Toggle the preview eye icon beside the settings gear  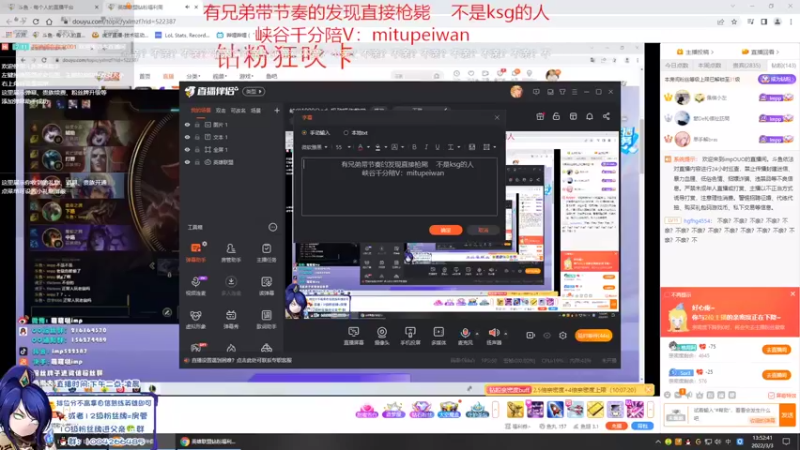coord(547,335)
